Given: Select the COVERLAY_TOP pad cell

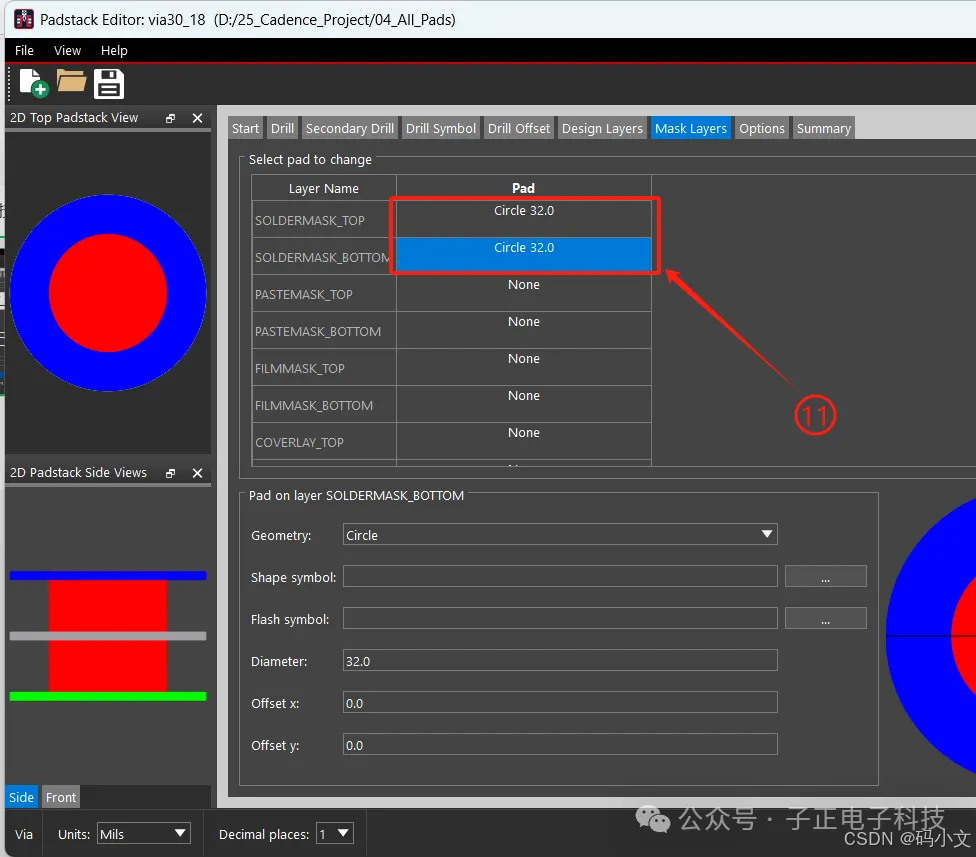Looking at the screenshot, I should pyautogui.click(x=523, y=441).
